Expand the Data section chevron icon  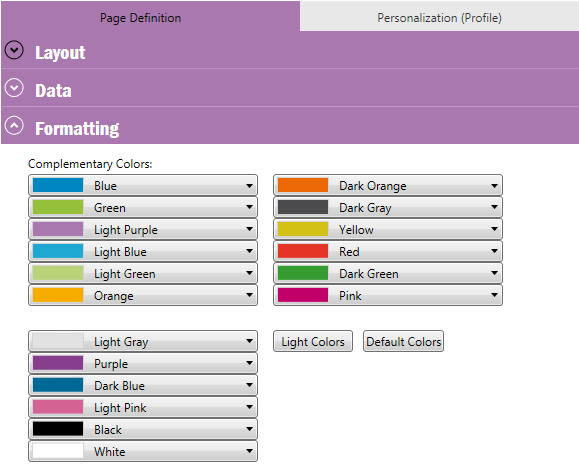tap(14, 88)
